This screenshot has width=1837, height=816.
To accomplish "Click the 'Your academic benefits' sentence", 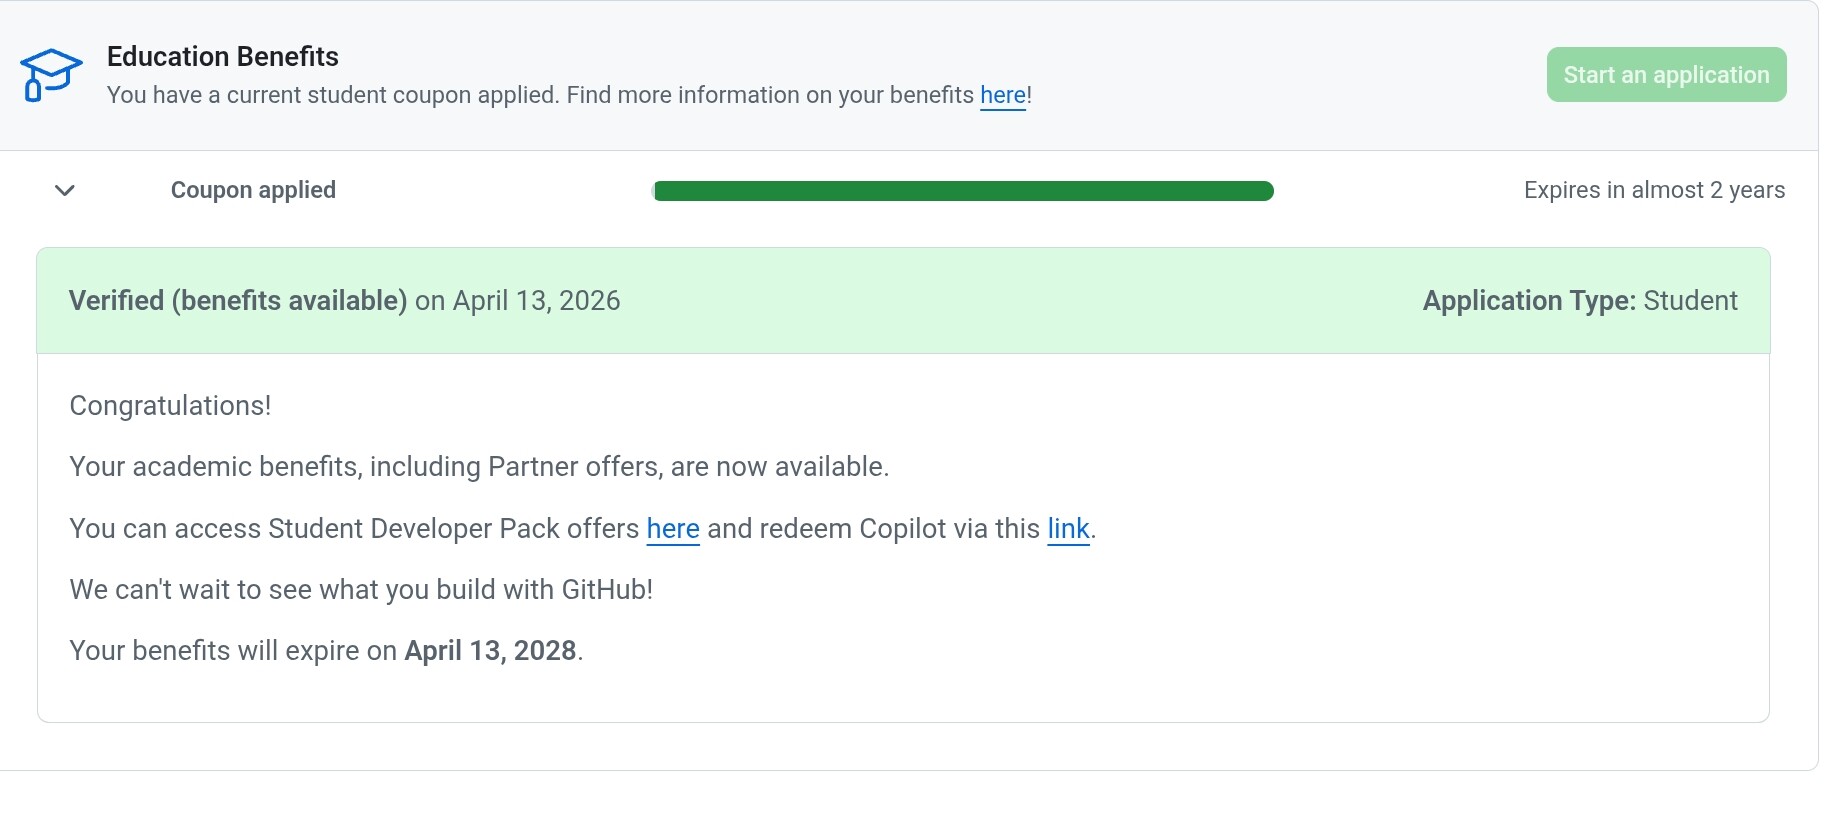I will coord(478,467).
